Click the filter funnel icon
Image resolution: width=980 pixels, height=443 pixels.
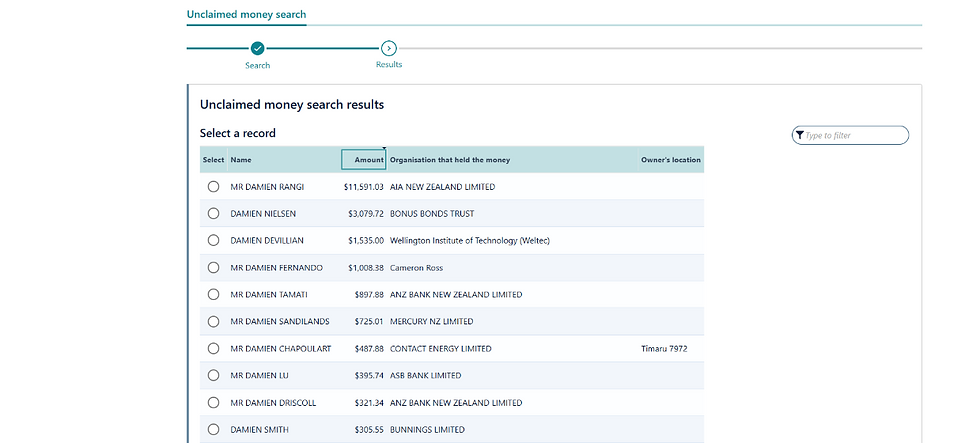(x=799, y=135)
